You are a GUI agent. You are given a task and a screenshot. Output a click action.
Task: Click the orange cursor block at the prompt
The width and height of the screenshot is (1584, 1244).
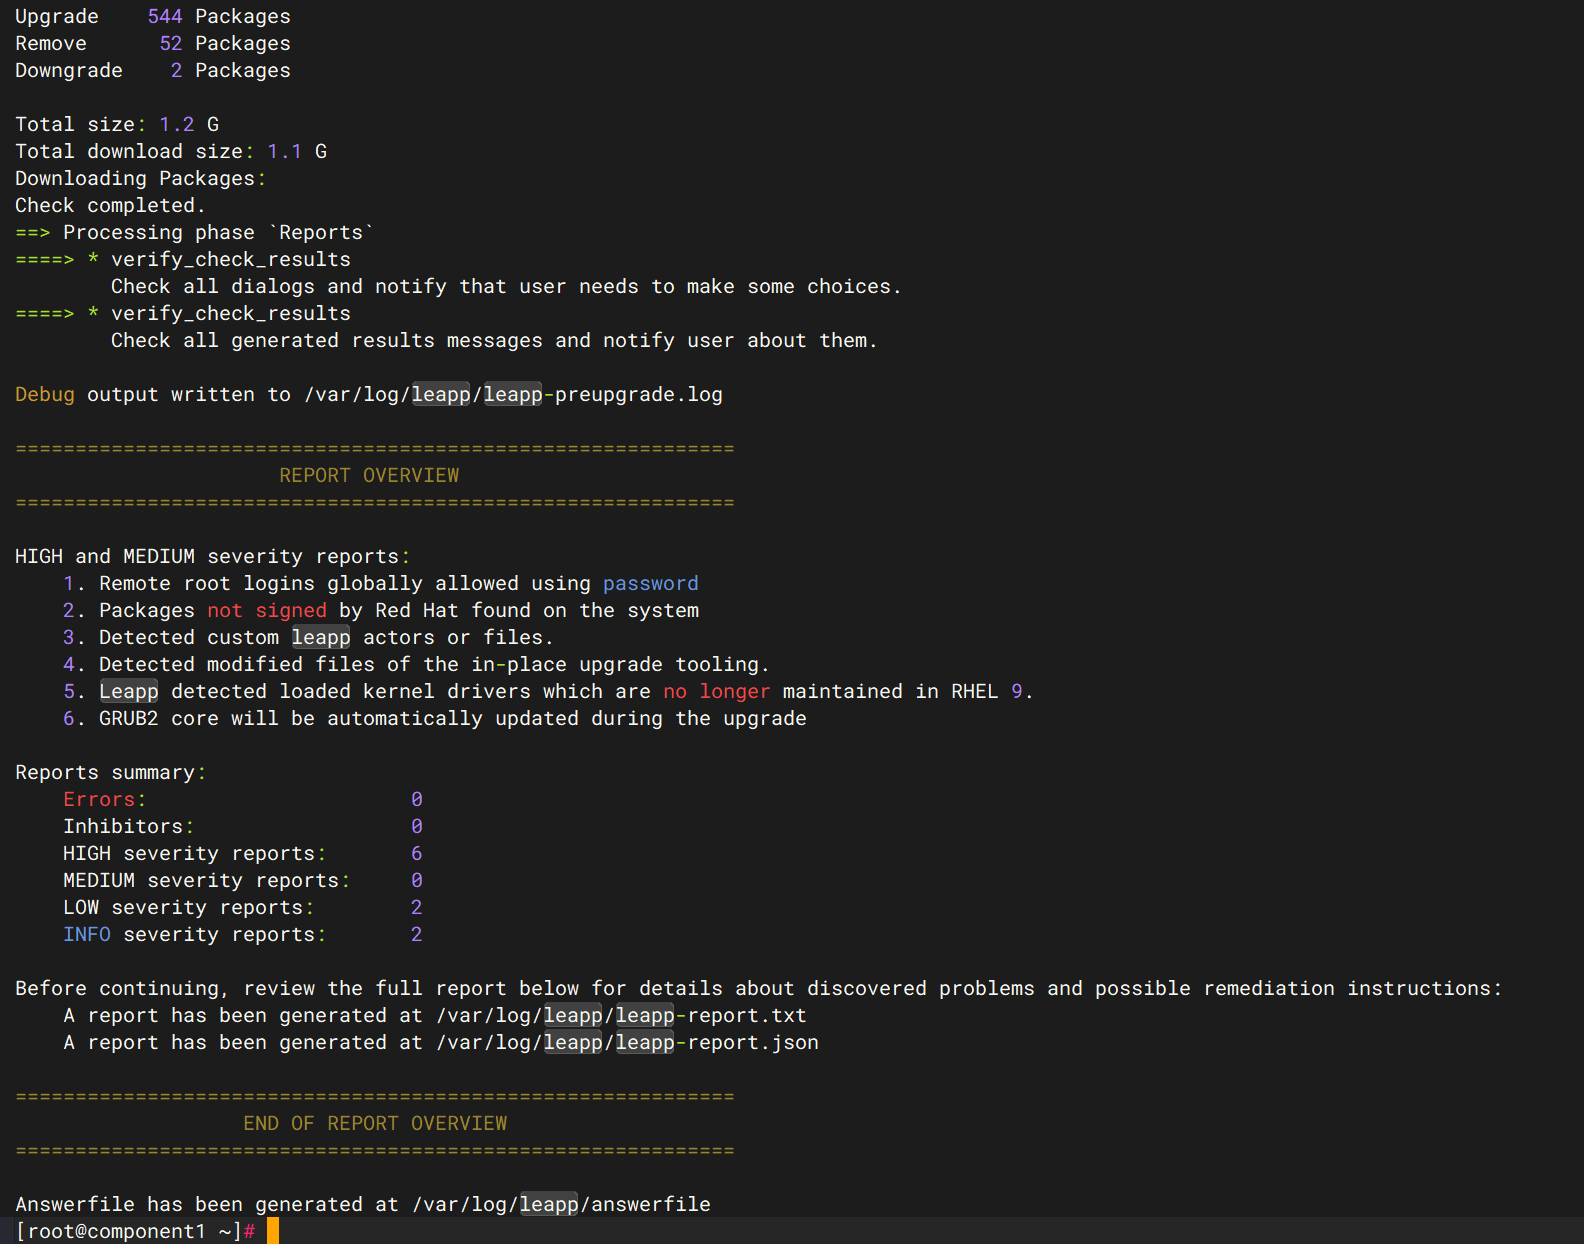[273, 1231]
